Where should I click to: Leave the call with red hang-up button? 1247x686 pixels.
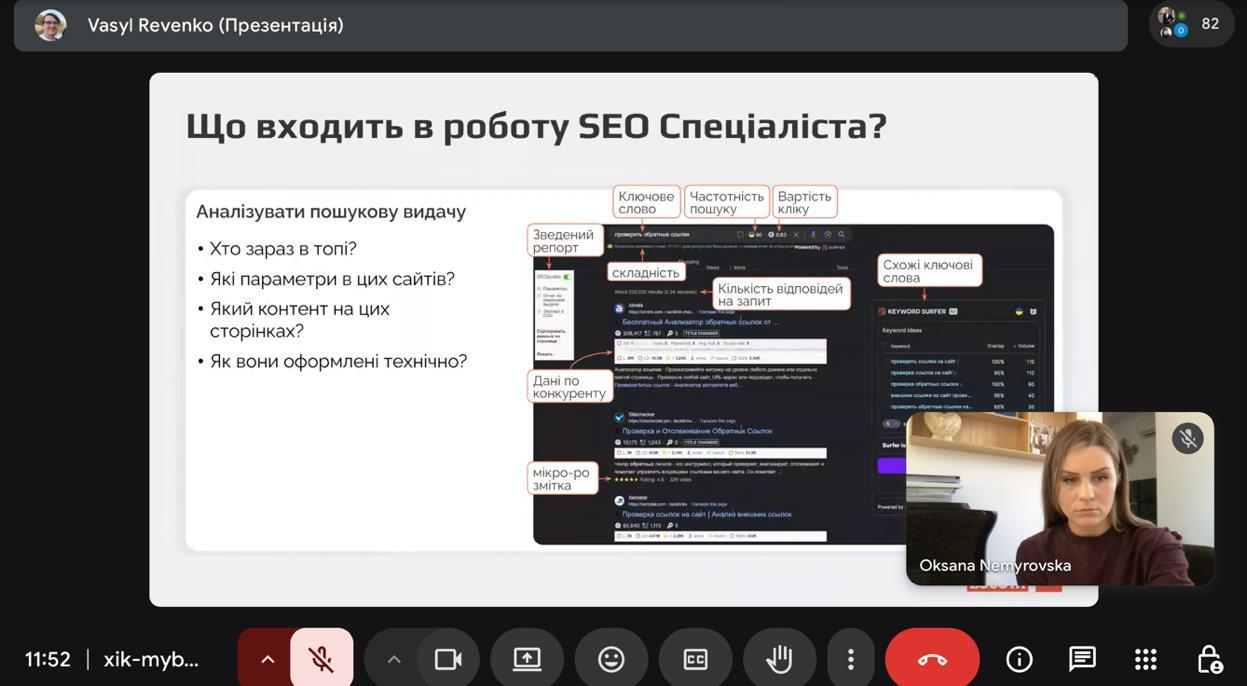[x=932, y=659]
